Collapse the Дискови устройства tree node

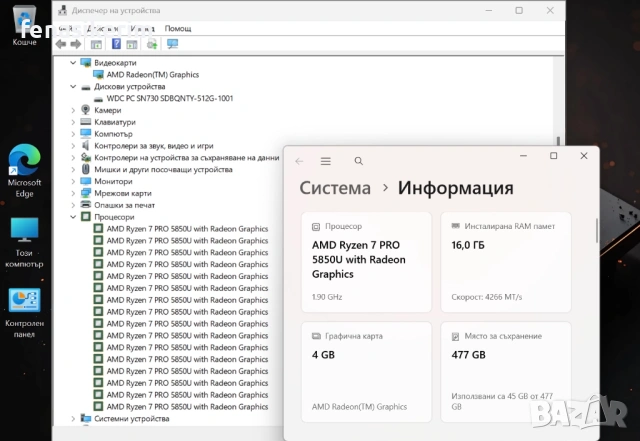coord(73,86)
